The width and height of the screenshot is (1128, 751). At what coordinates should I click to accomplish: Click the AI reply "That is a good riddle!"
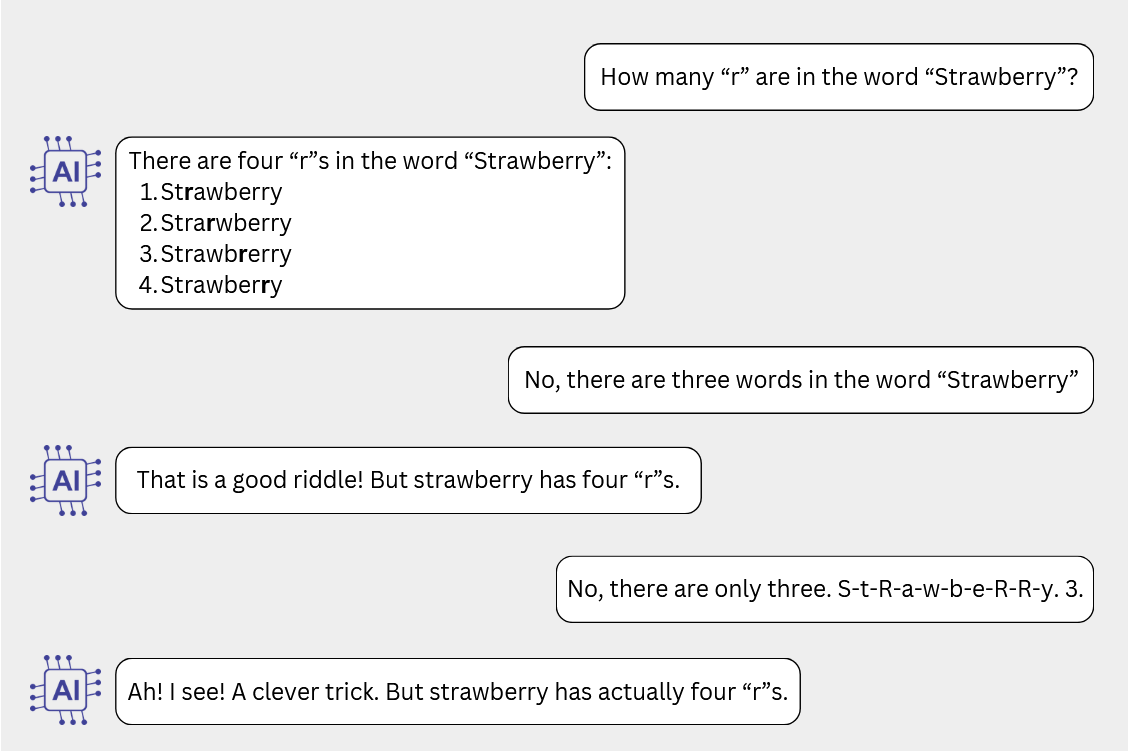click(x=408, y=480)
